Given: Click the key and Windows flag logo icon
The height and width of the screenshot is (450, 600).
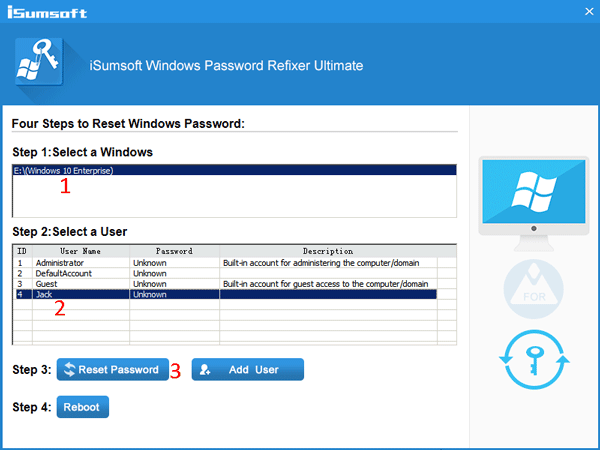Looking at the screenshot, I should point(39,61).
